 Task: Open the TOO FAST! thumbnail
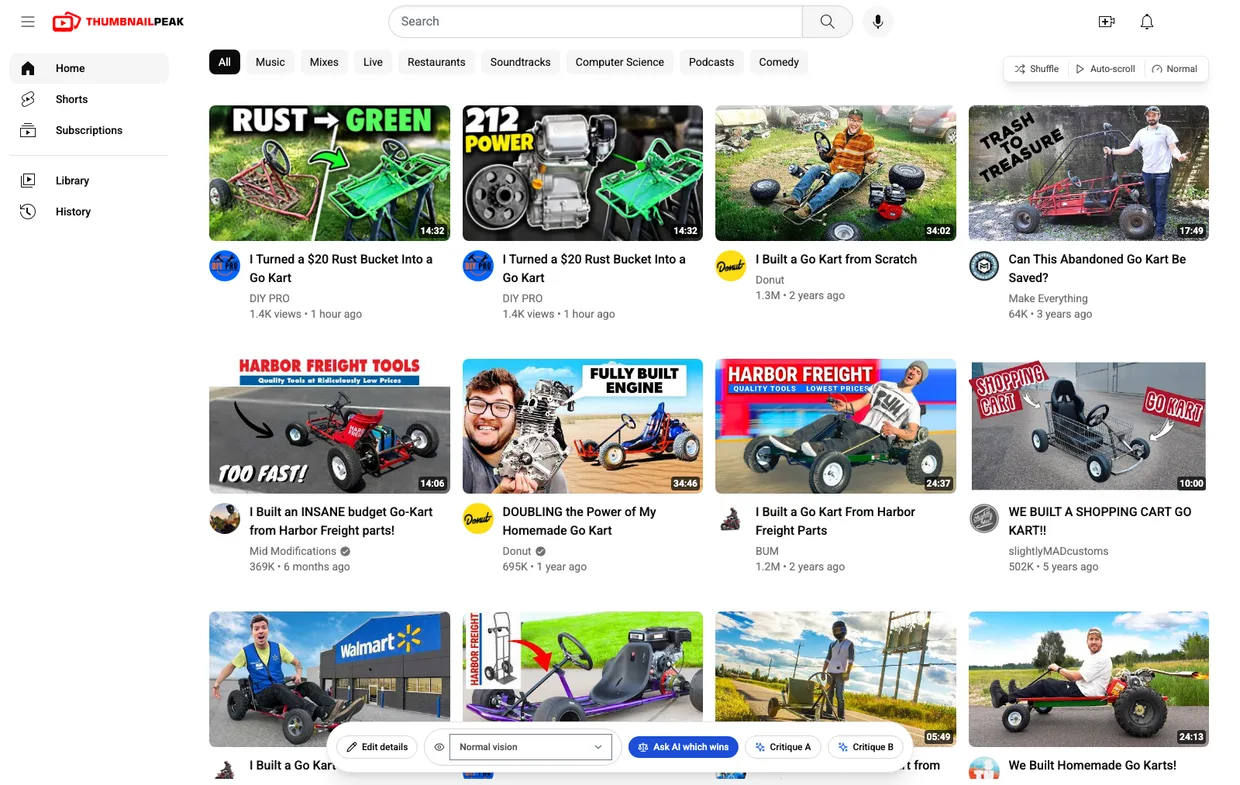329,426
